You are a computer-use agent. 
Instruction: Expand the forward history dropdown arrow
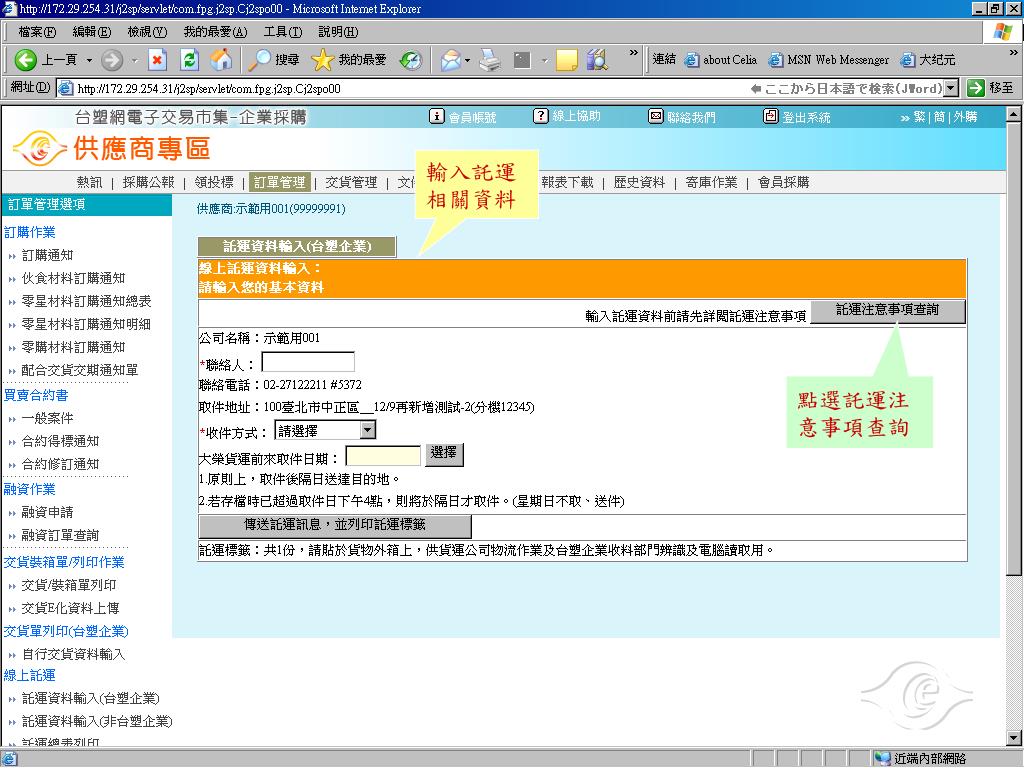[135, 60]
